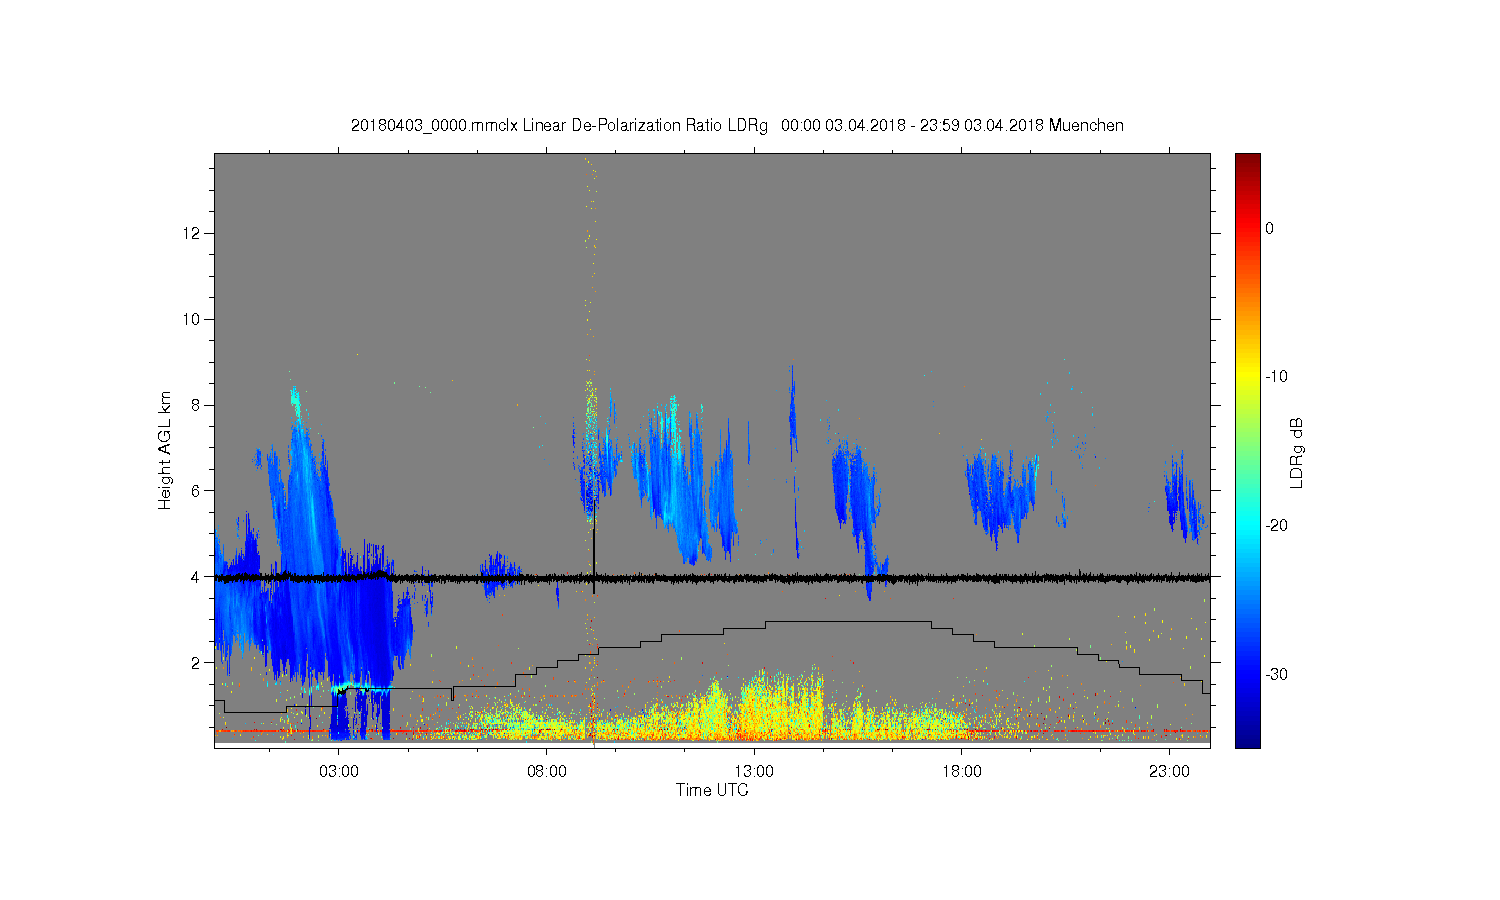
Task: Click the 13:00 time tick label
Action: point(754,772)
